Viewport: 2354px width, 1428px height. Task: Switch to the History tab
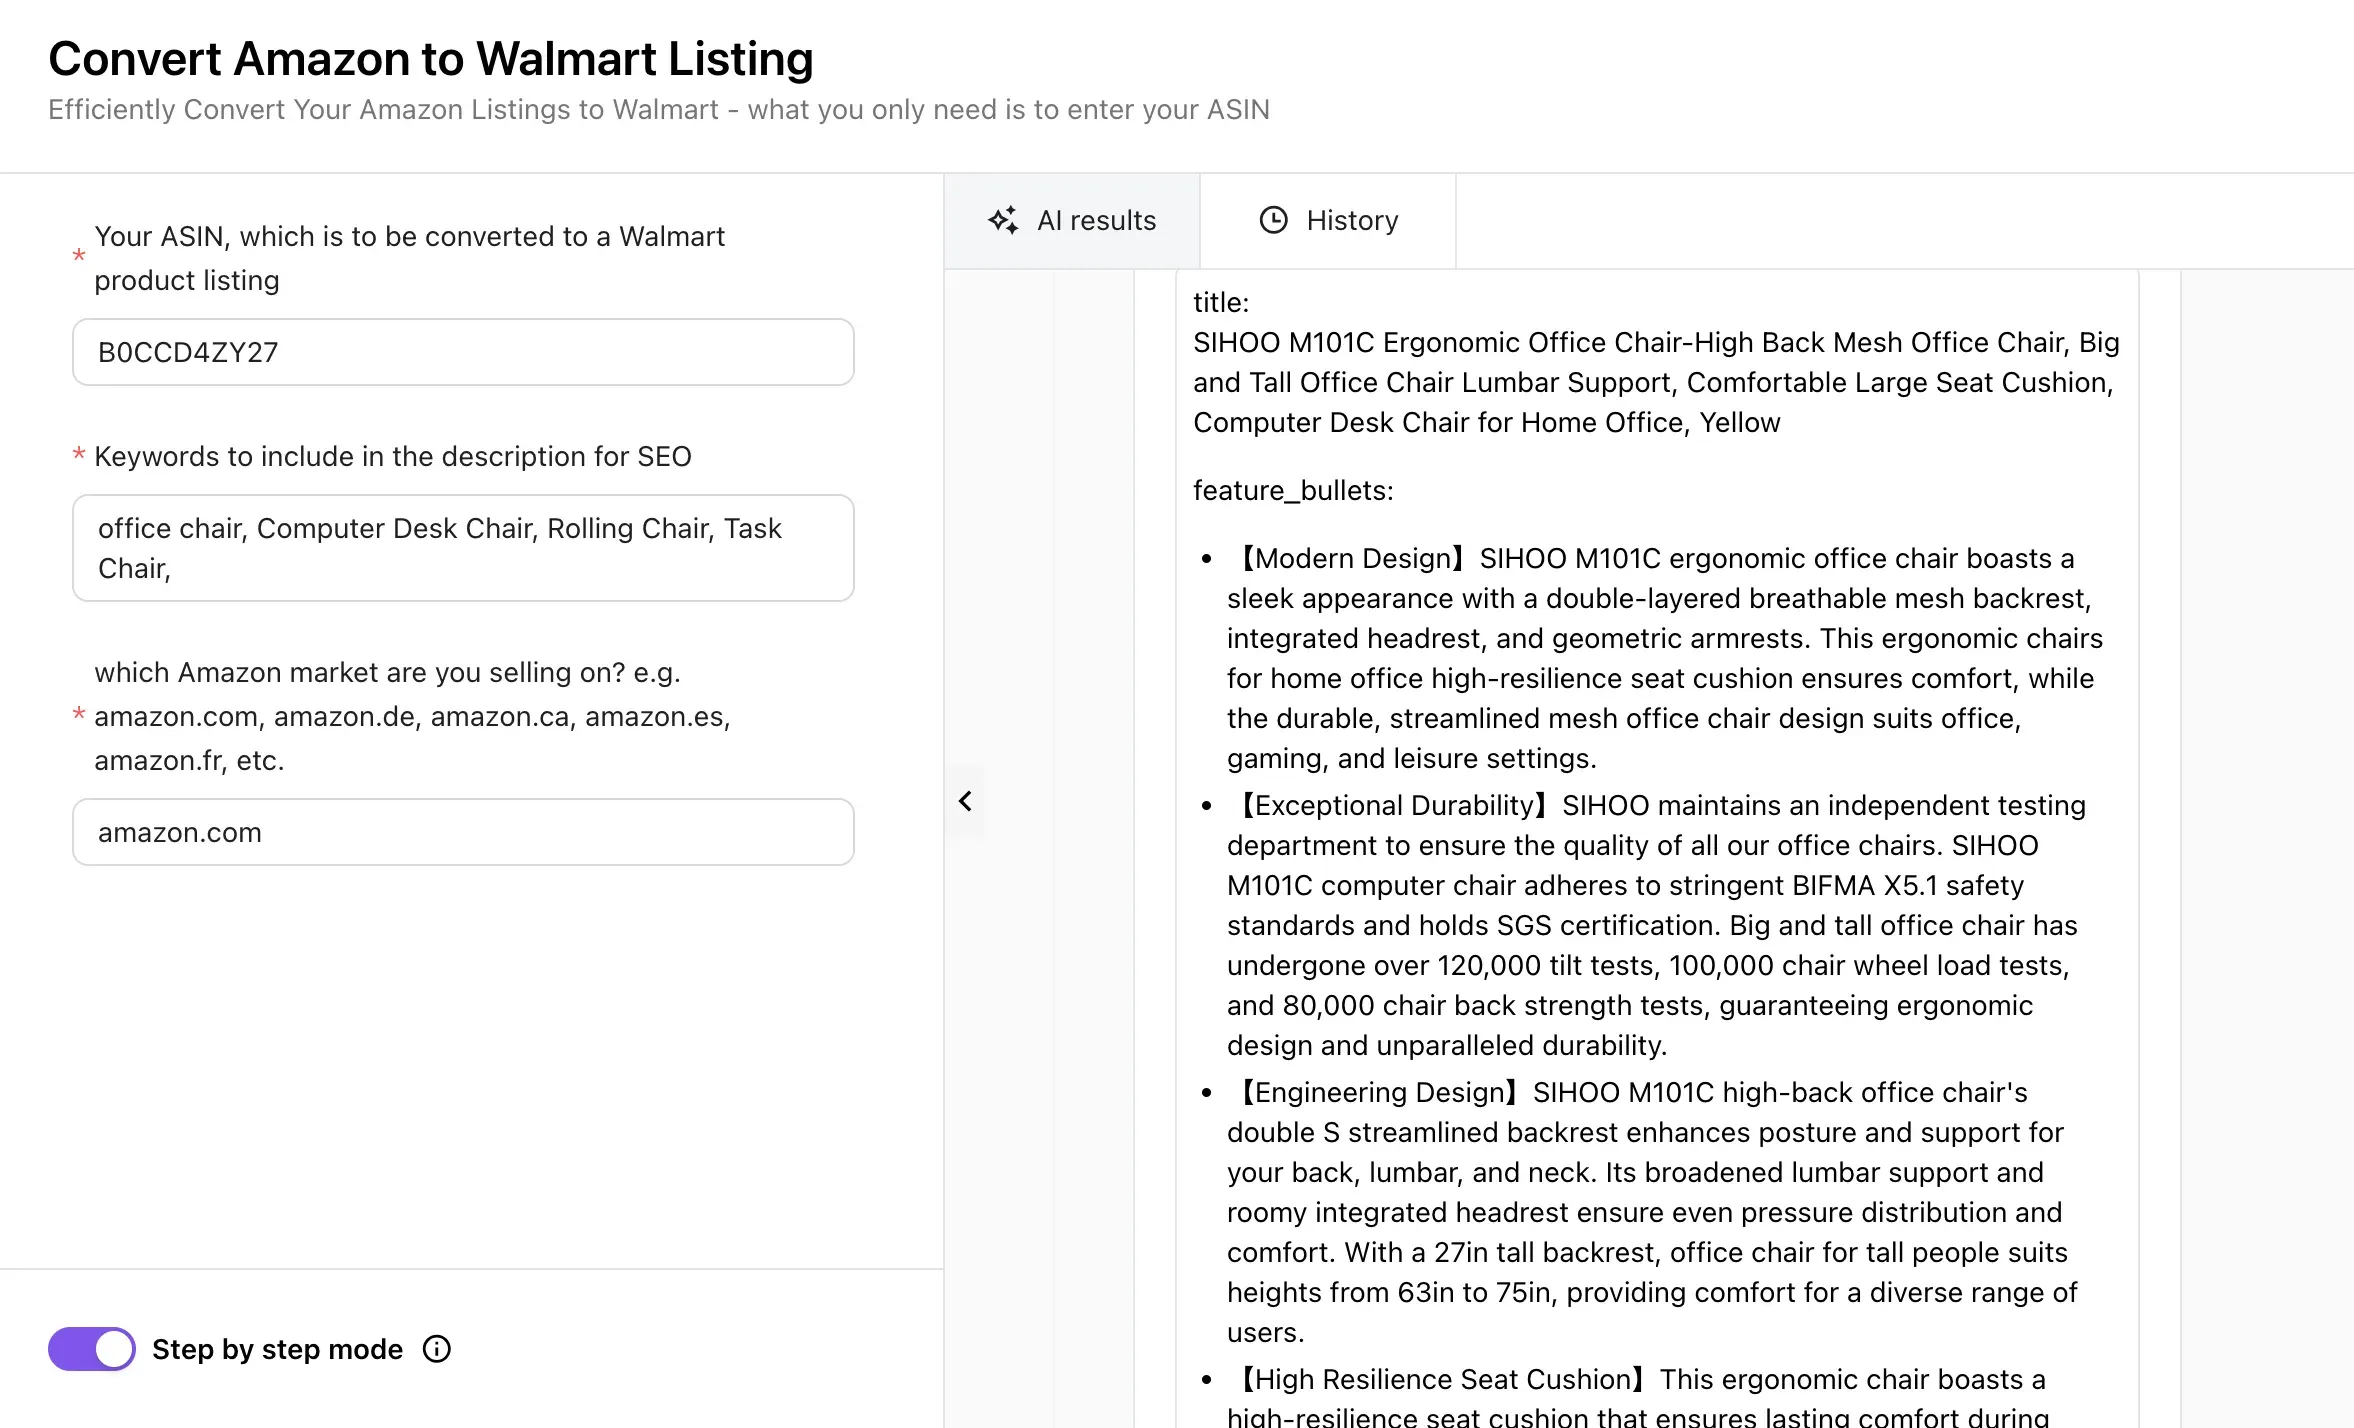click(x=1329, y=220)
